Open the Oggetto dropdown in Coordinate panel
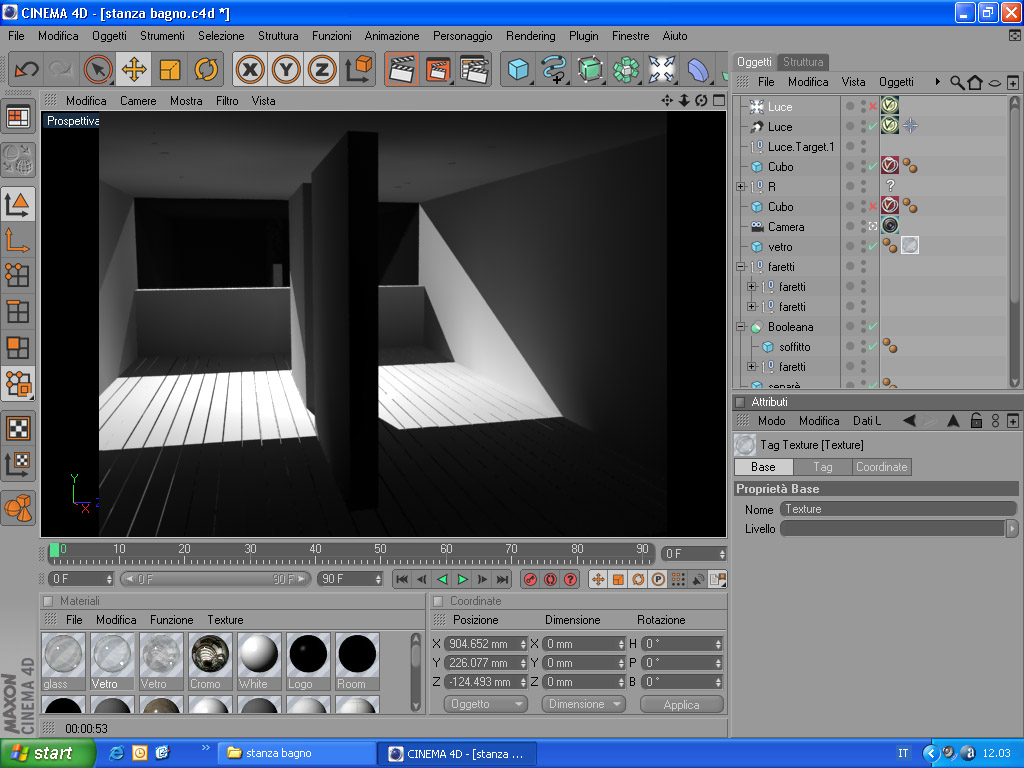1024x768 pixels. 484,704
